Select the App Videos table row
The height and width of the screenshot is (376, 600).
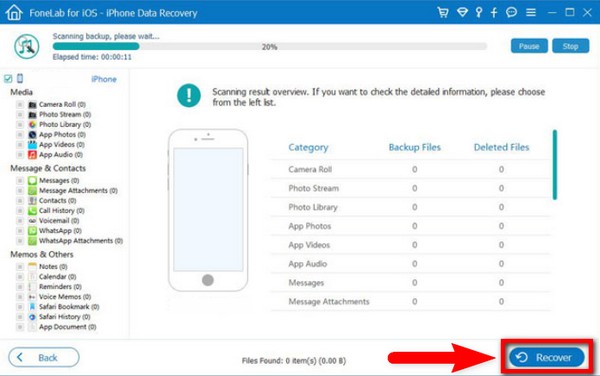tap(411, 245)
